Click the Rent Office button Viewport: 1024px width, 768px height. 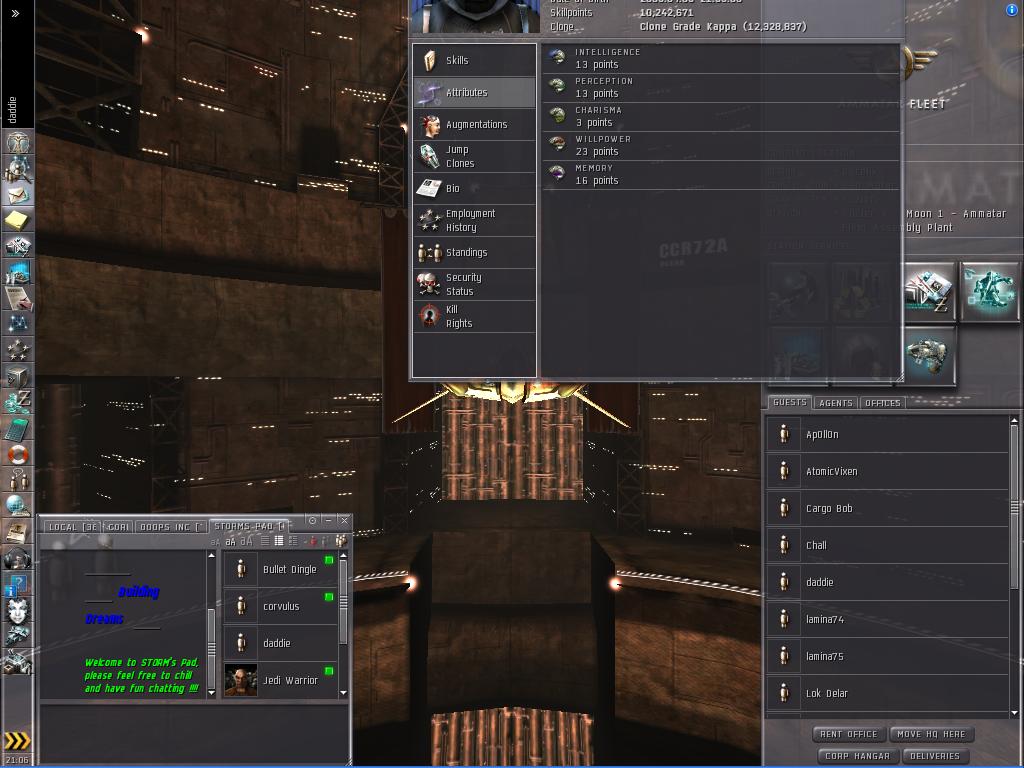tap(849, 734)
